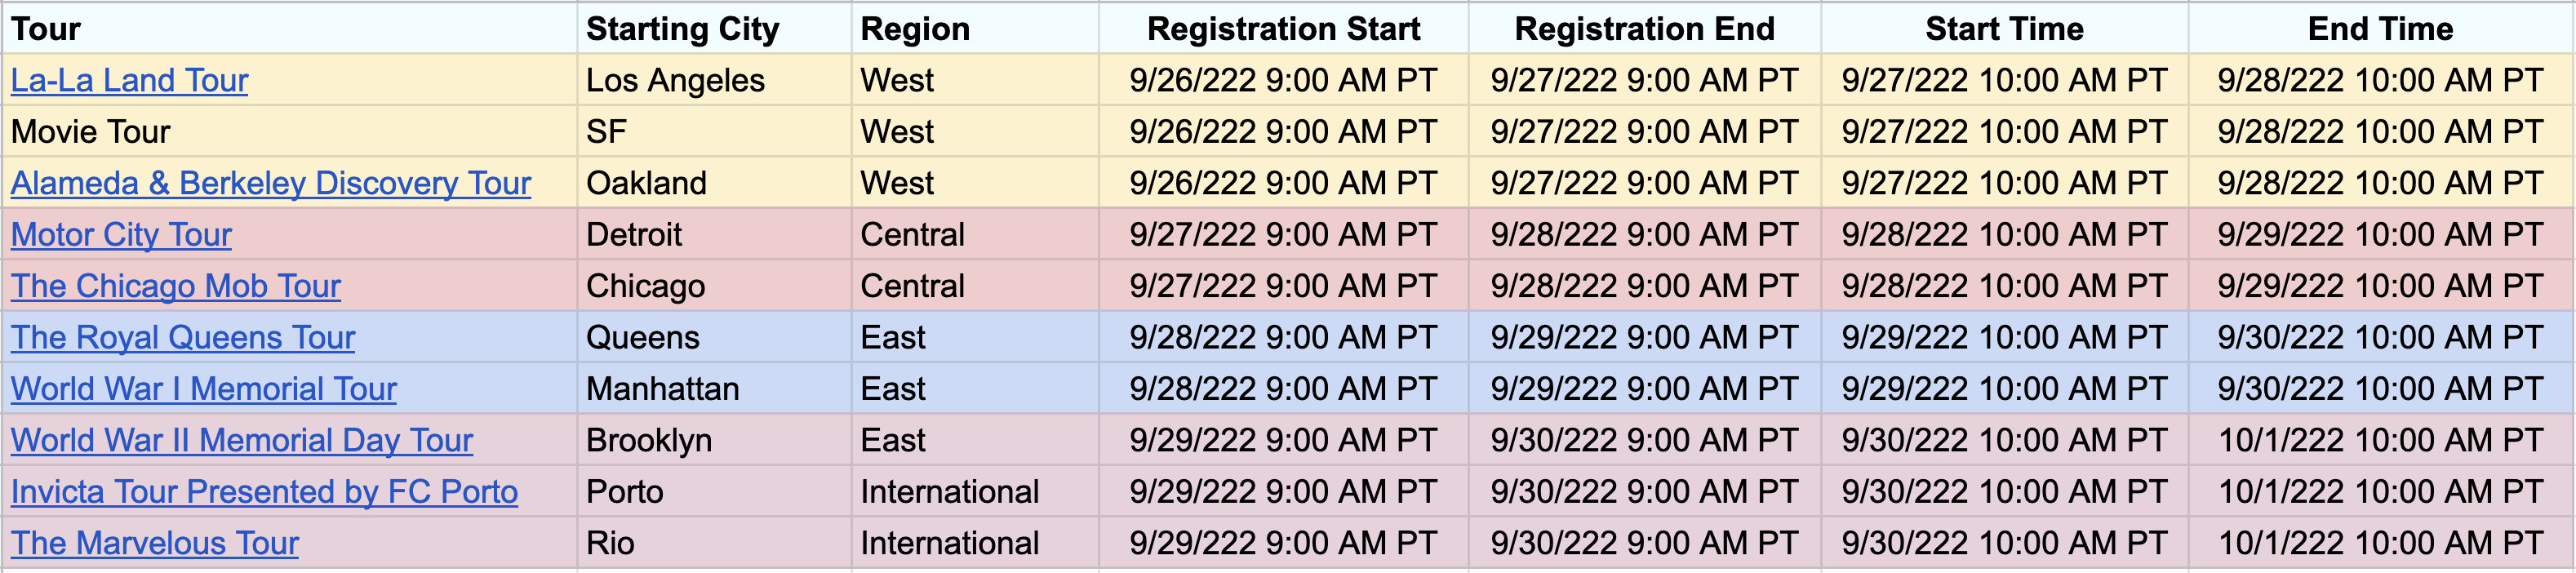
Task: Visit World War I Memorial Tour link
Action: (203, 388)
